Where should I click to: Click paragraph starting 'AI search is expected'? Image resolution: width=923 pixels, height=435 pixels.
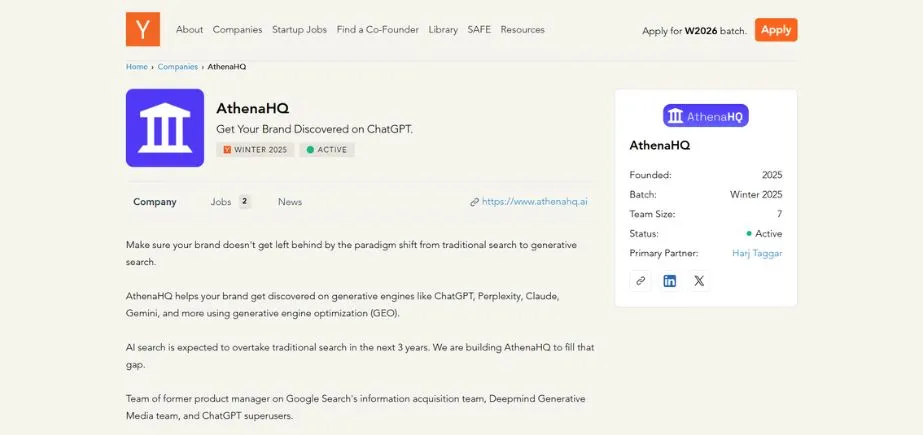(x=360, y=356)
